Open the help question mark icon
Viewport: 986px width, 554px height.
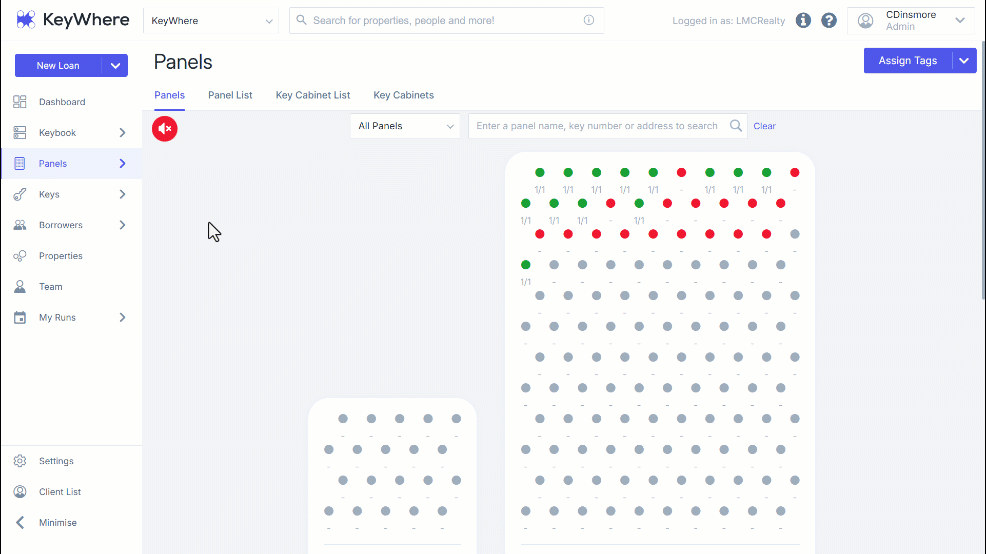pyautogui.click(x=829, y=21)
